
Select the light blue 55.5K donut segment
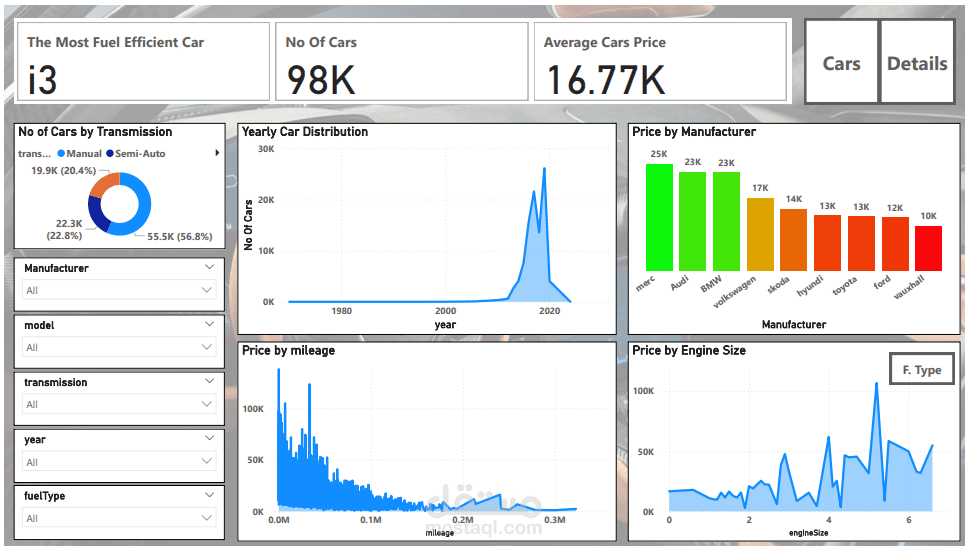pos(144,207)
